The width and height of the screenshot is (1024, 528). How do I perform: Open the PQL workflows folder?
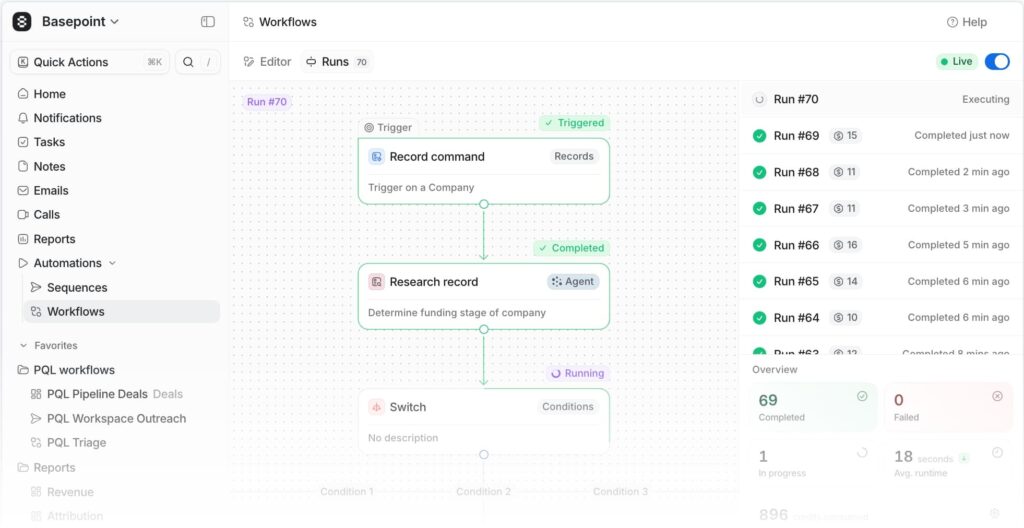coord(73,370)
